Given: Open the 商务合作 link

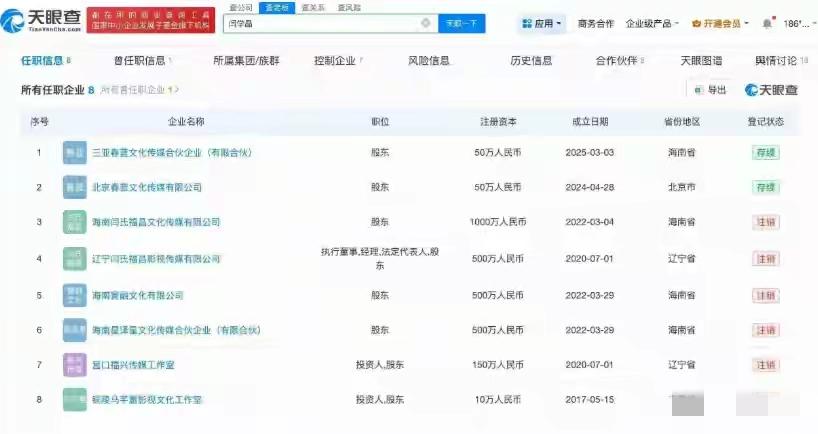Looking at the screenshot, I should [x=596, y=23].
